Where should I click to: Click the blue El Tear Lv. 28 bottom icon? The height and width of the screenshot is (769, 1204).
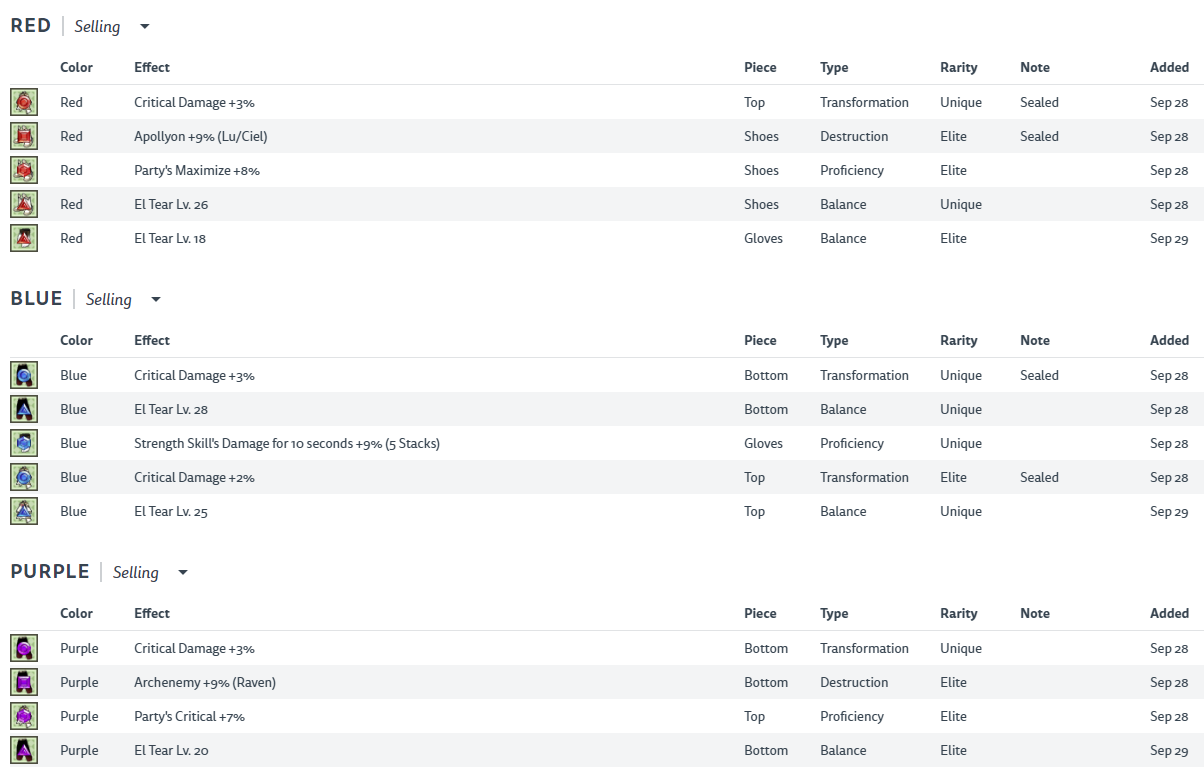(24, 409)
